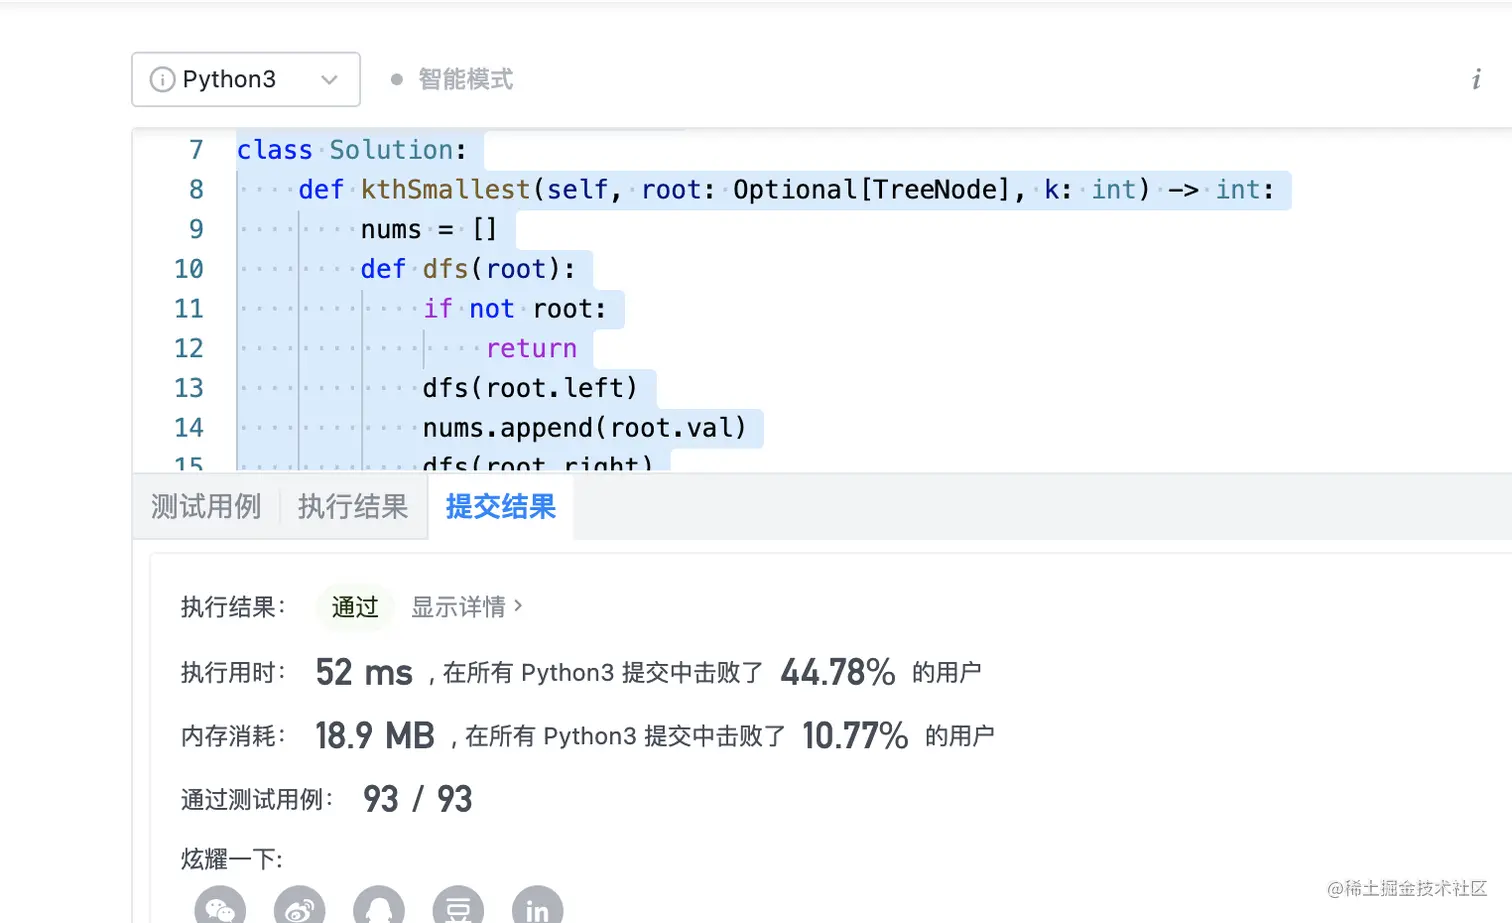Screen dimensions: 1512x923
Task: Open 显示详情 details link
Action: (x=467, y=607)
